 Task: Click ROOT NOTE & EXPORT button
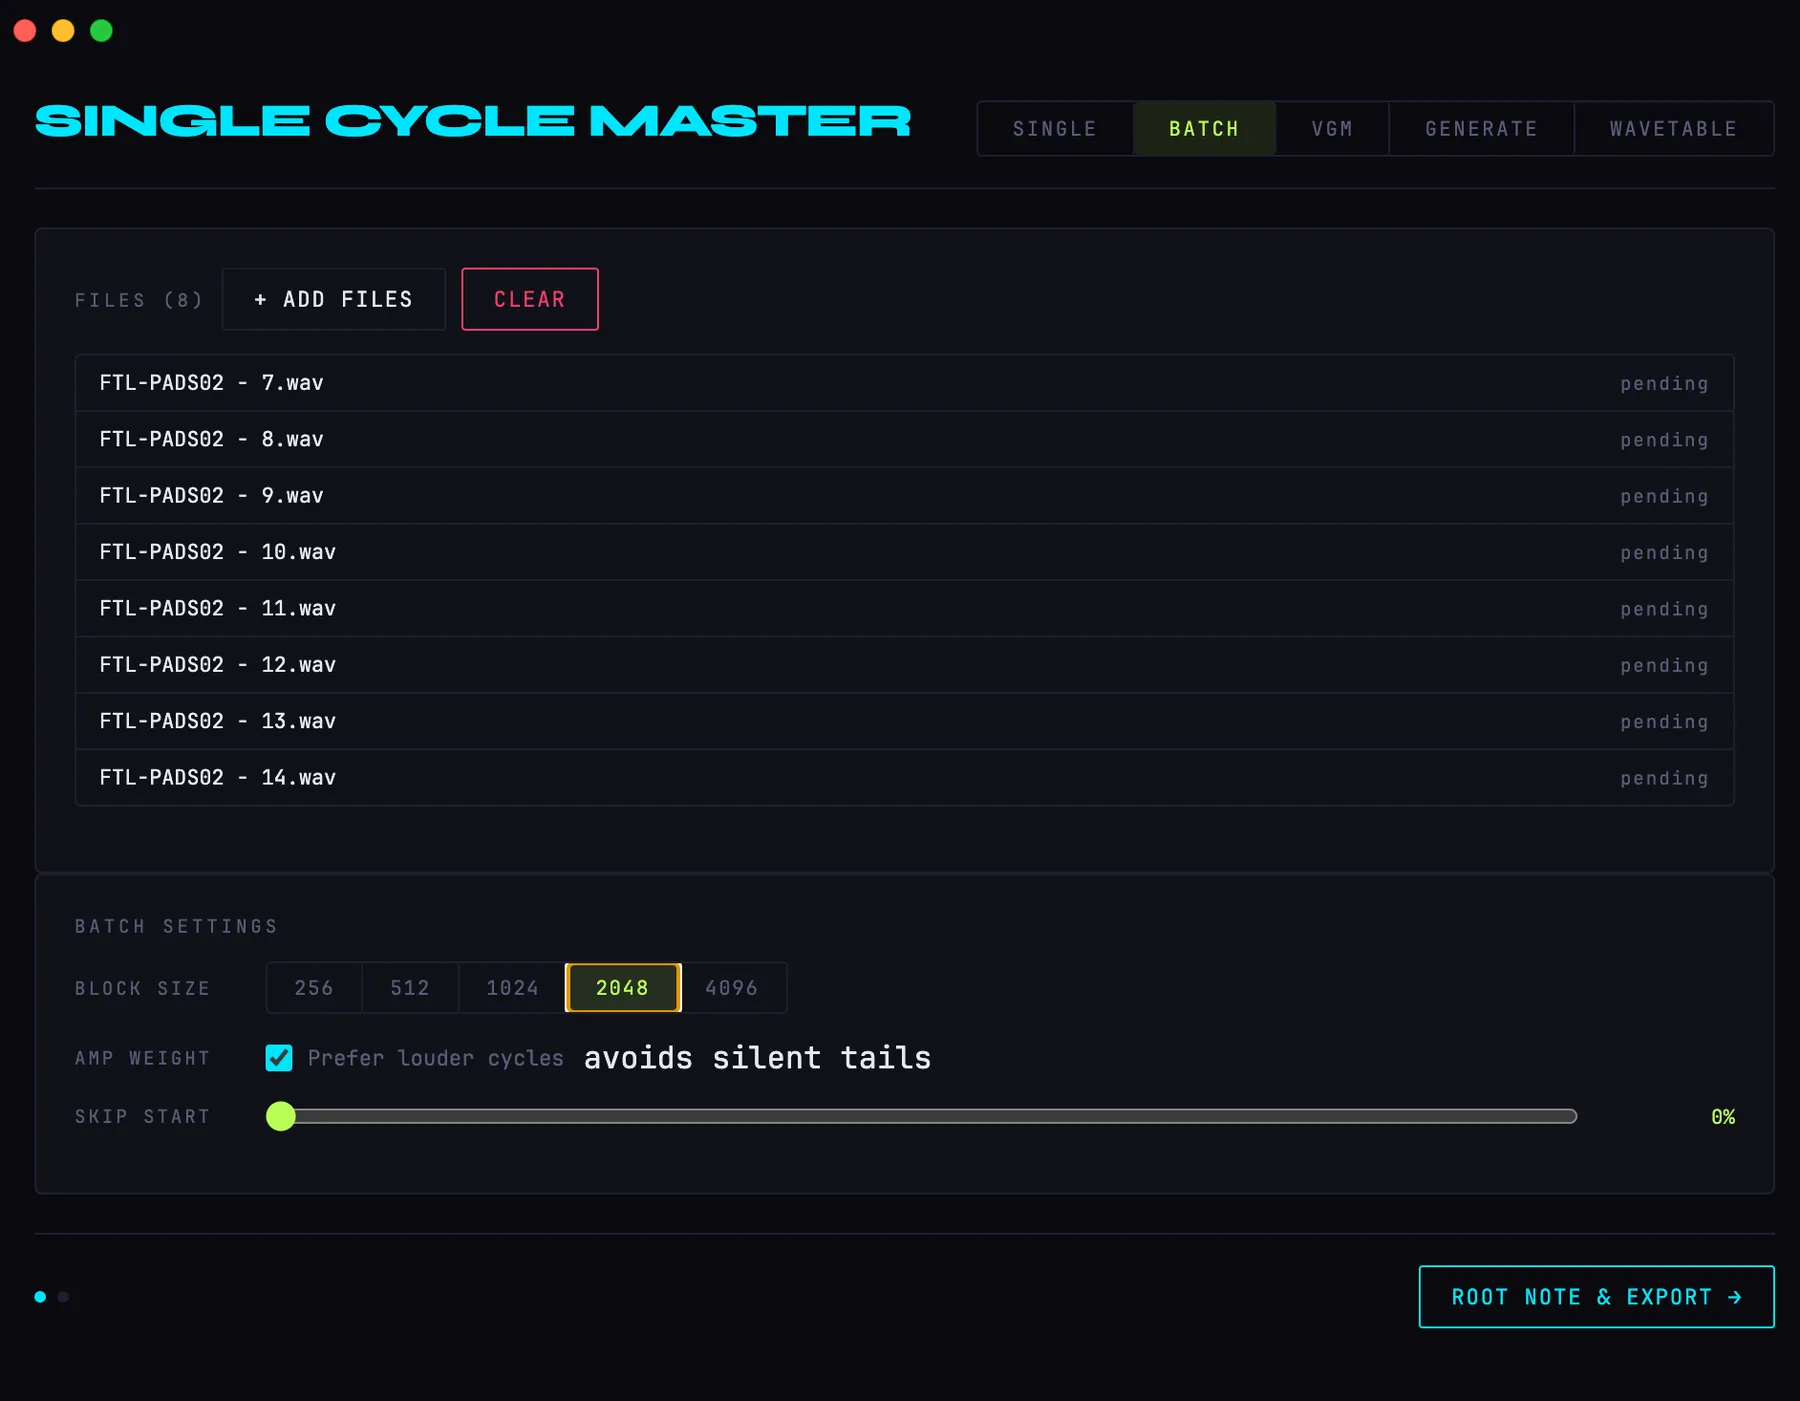[1597, 1297]
